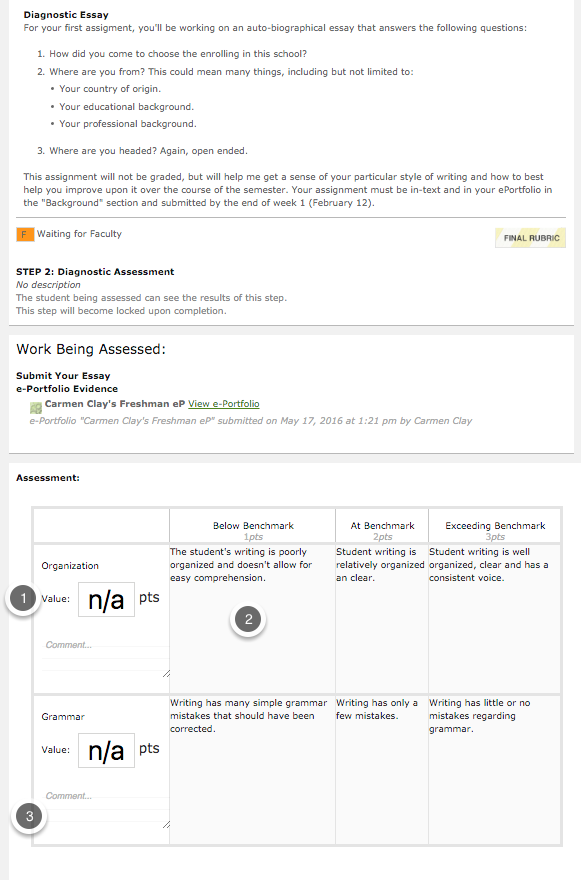Click the numbered marker 3 badge
The height and width of the screenshot is (880, 581).
pyautogui.click(x=29, y=815)
